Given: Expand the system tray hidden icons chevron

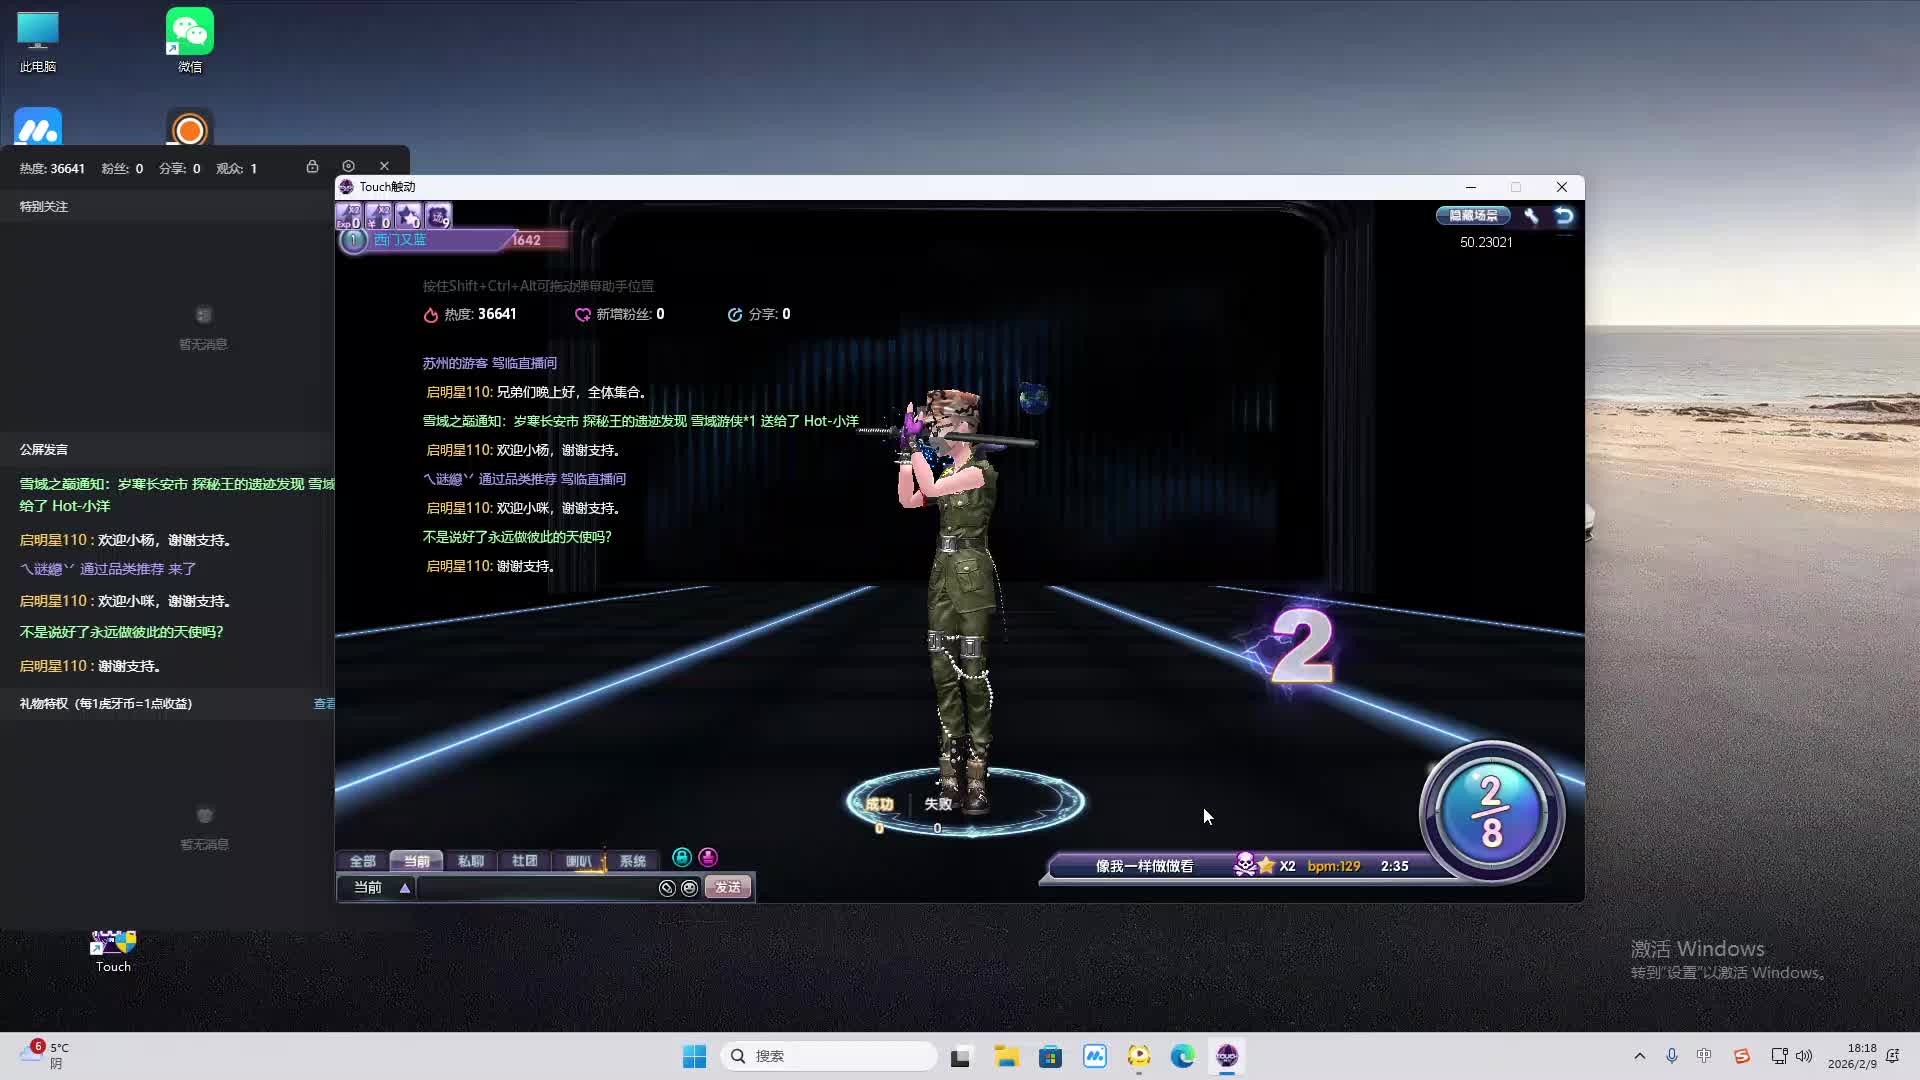Looking at the screenshot, I should click(x=1639, y=1056).
